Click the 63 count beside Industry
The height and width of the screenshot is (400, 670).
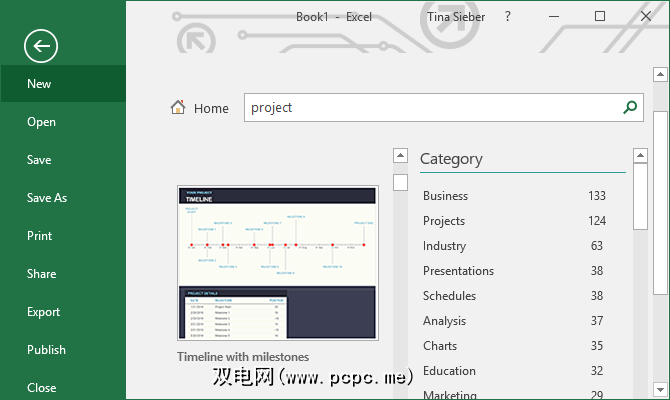click(x=597, y=246)
